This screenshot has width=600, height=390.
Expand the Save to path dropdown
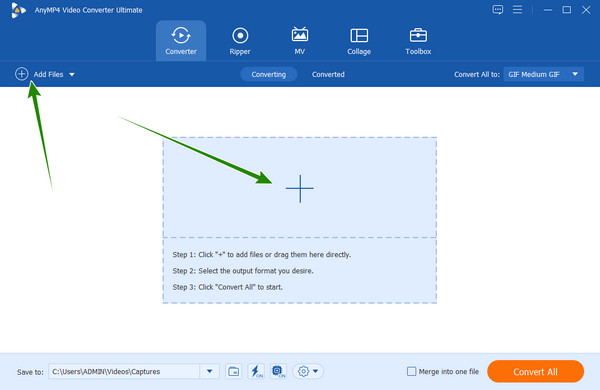(x=209, y=371)
